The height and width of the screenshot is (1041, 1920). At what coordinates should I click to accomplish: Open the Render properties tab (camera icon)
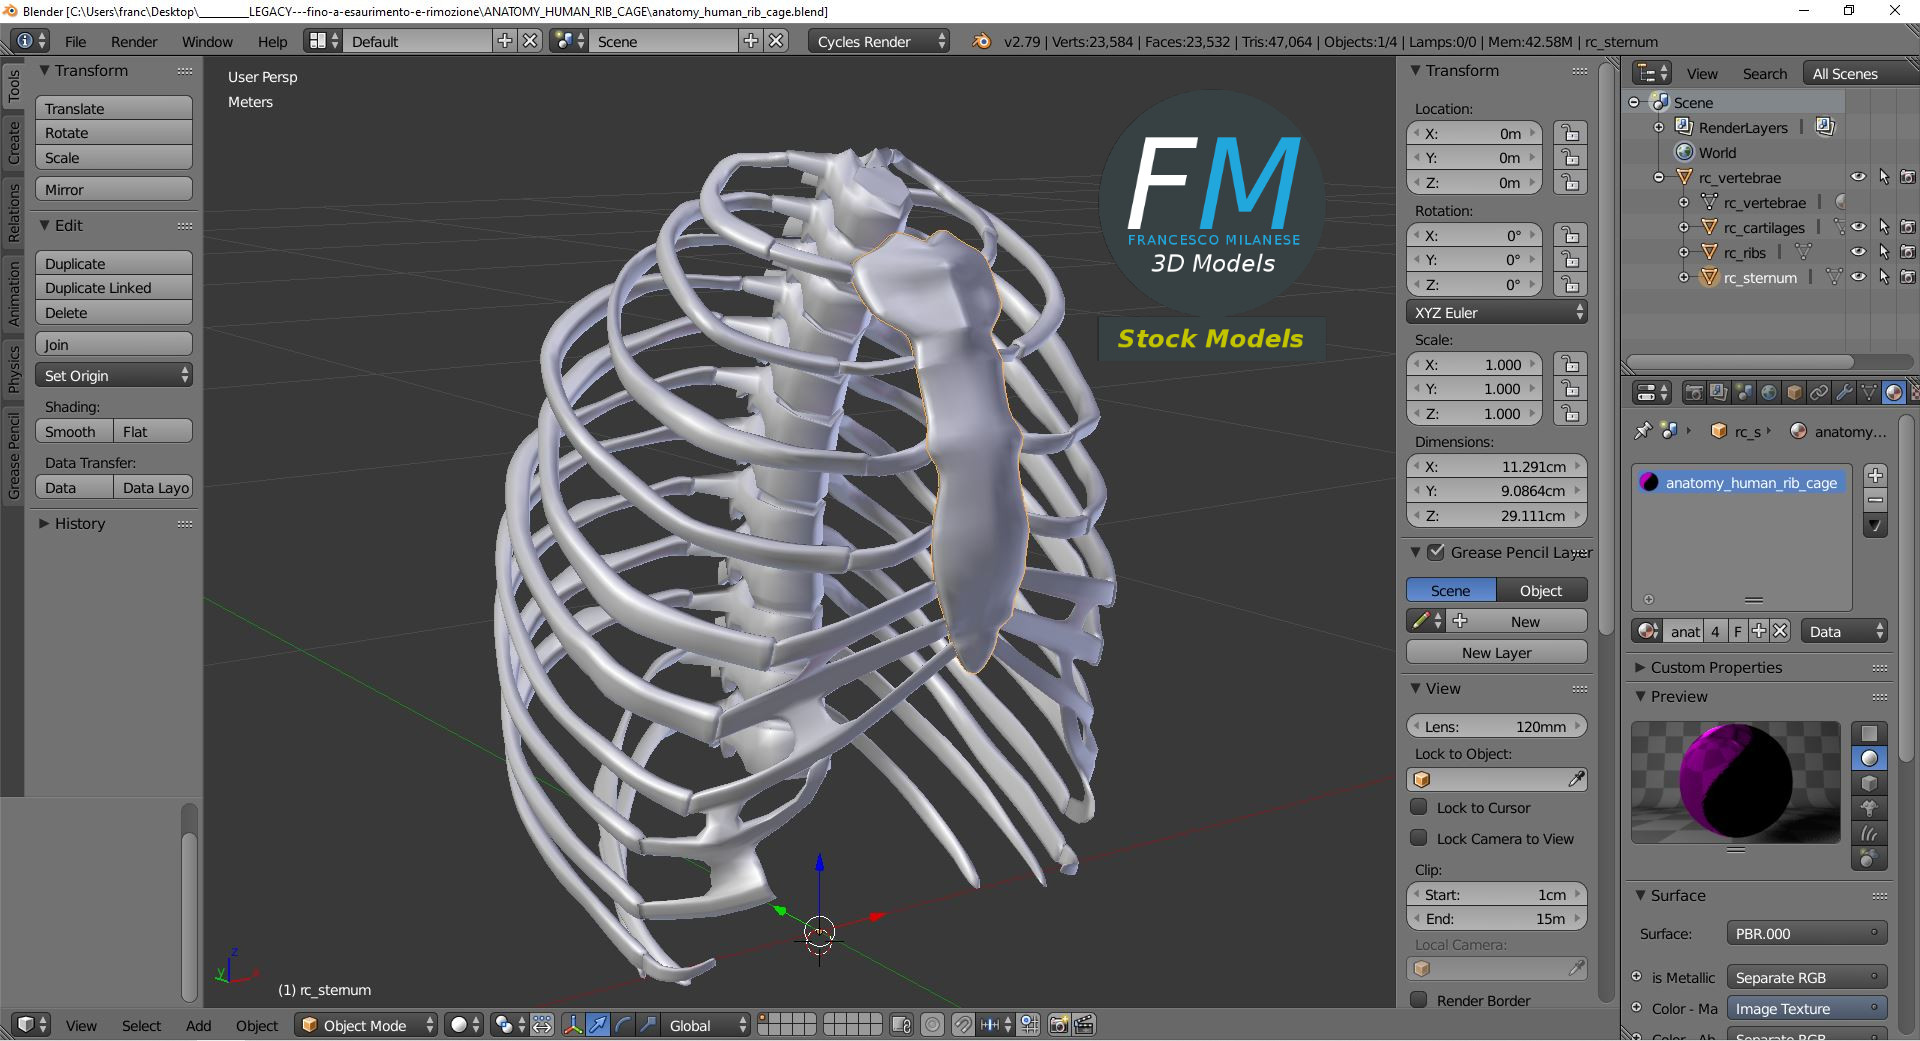pos(1693,392)
